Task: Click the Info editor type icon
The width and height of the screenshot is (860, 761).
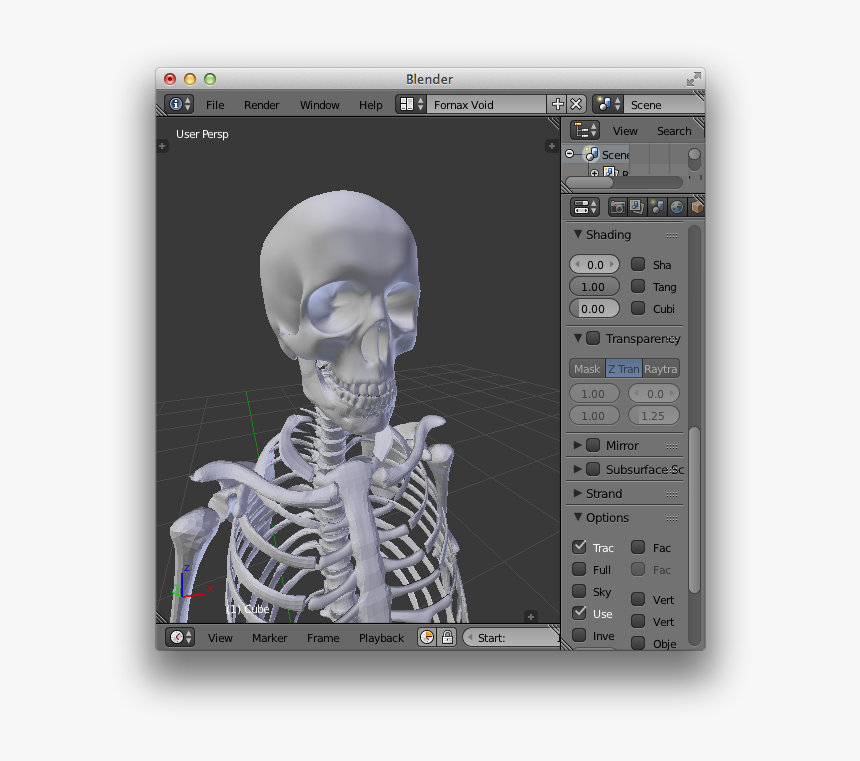Action: click(179, 104)
